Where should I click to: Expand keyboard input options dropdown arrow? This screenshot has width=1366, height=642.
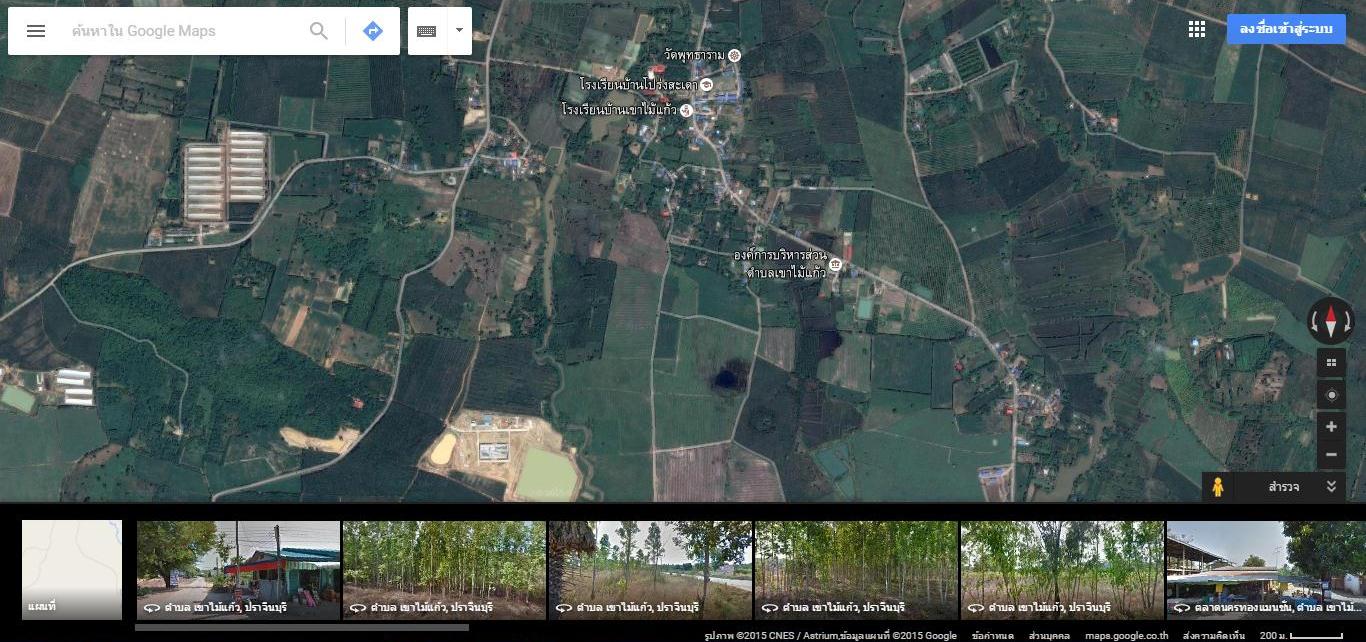pos(459,31)
